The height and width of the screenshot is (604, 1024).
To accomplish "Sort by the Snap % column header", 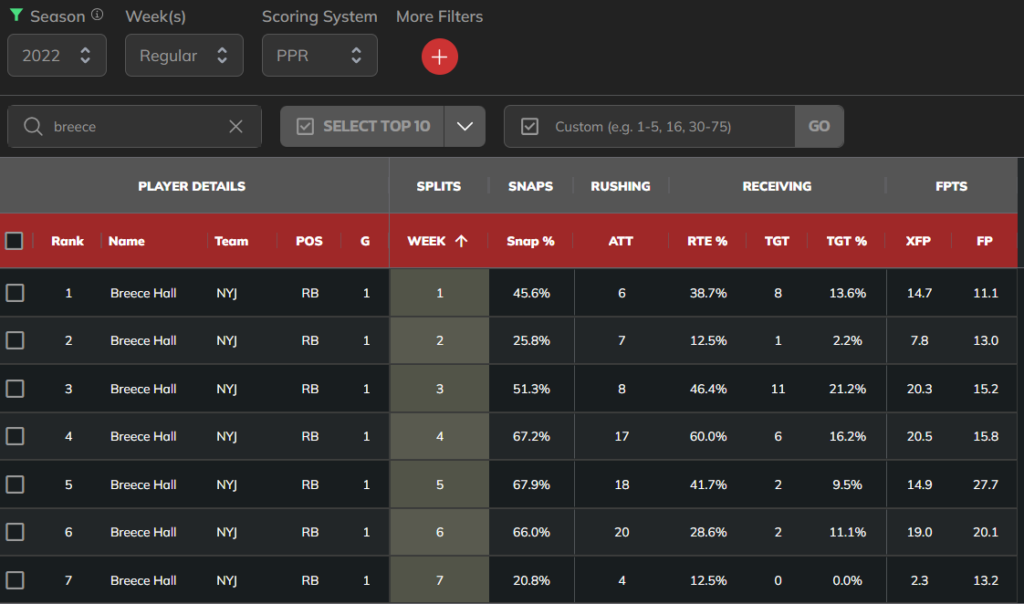I will pyautogui.click(x=530, y=241).
